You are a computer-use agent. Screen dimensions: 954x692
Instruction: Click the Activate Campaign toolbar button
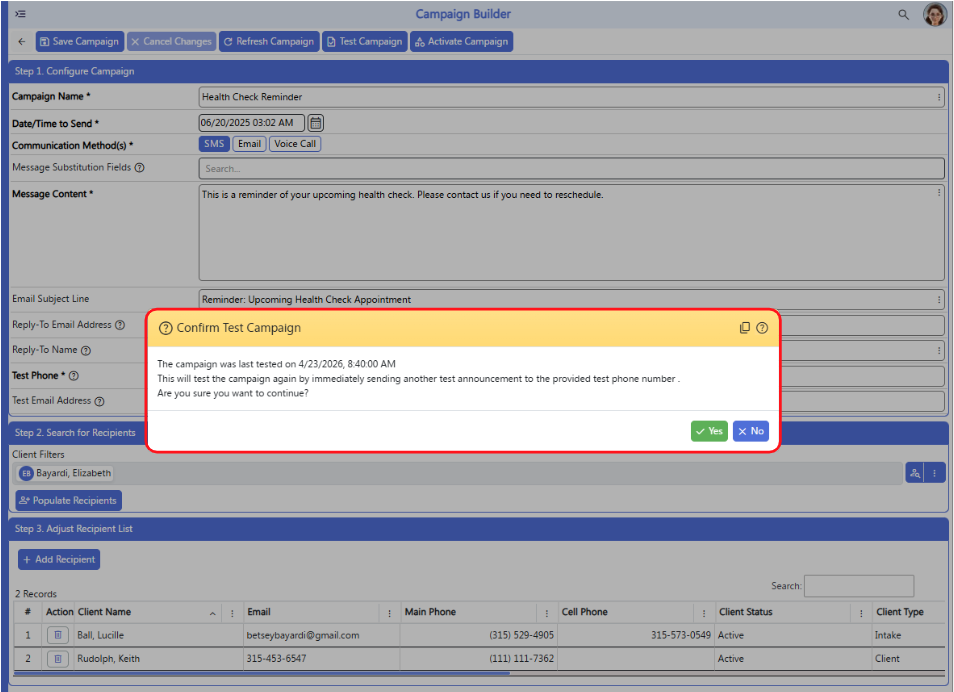[462, 41]
